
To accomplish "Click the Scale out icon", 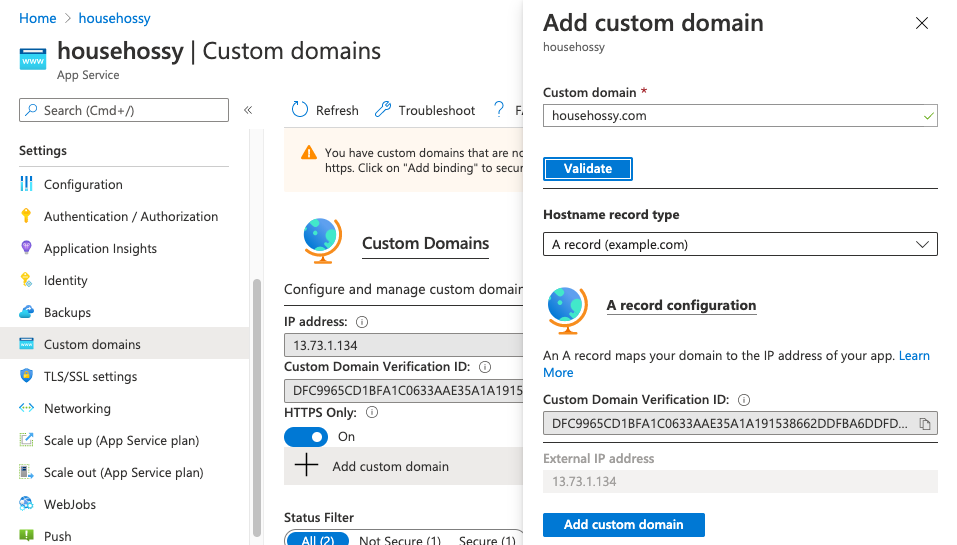I will click(26, 472).
